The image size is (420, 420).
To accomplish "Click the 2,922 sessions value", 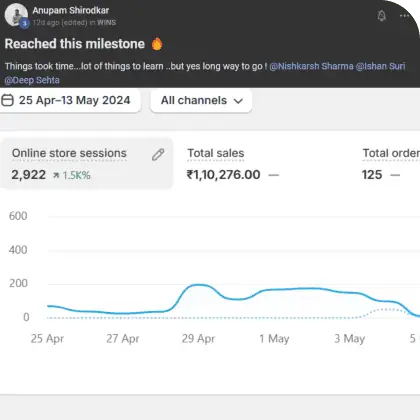I will point(29,175).
